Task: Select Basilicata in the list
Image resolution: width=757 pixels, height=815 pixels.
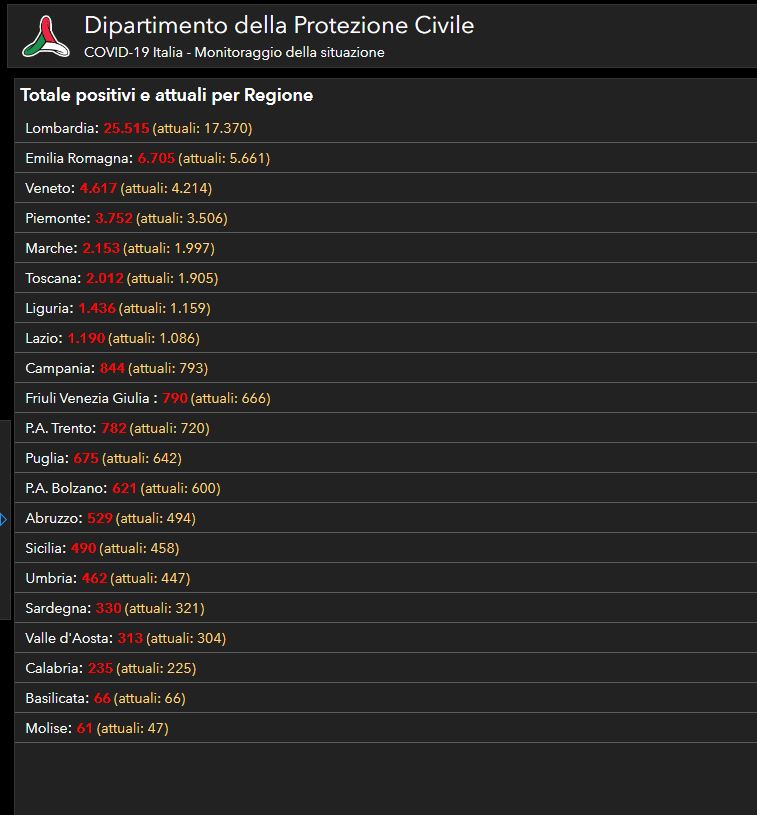Action: coord(105,698)
